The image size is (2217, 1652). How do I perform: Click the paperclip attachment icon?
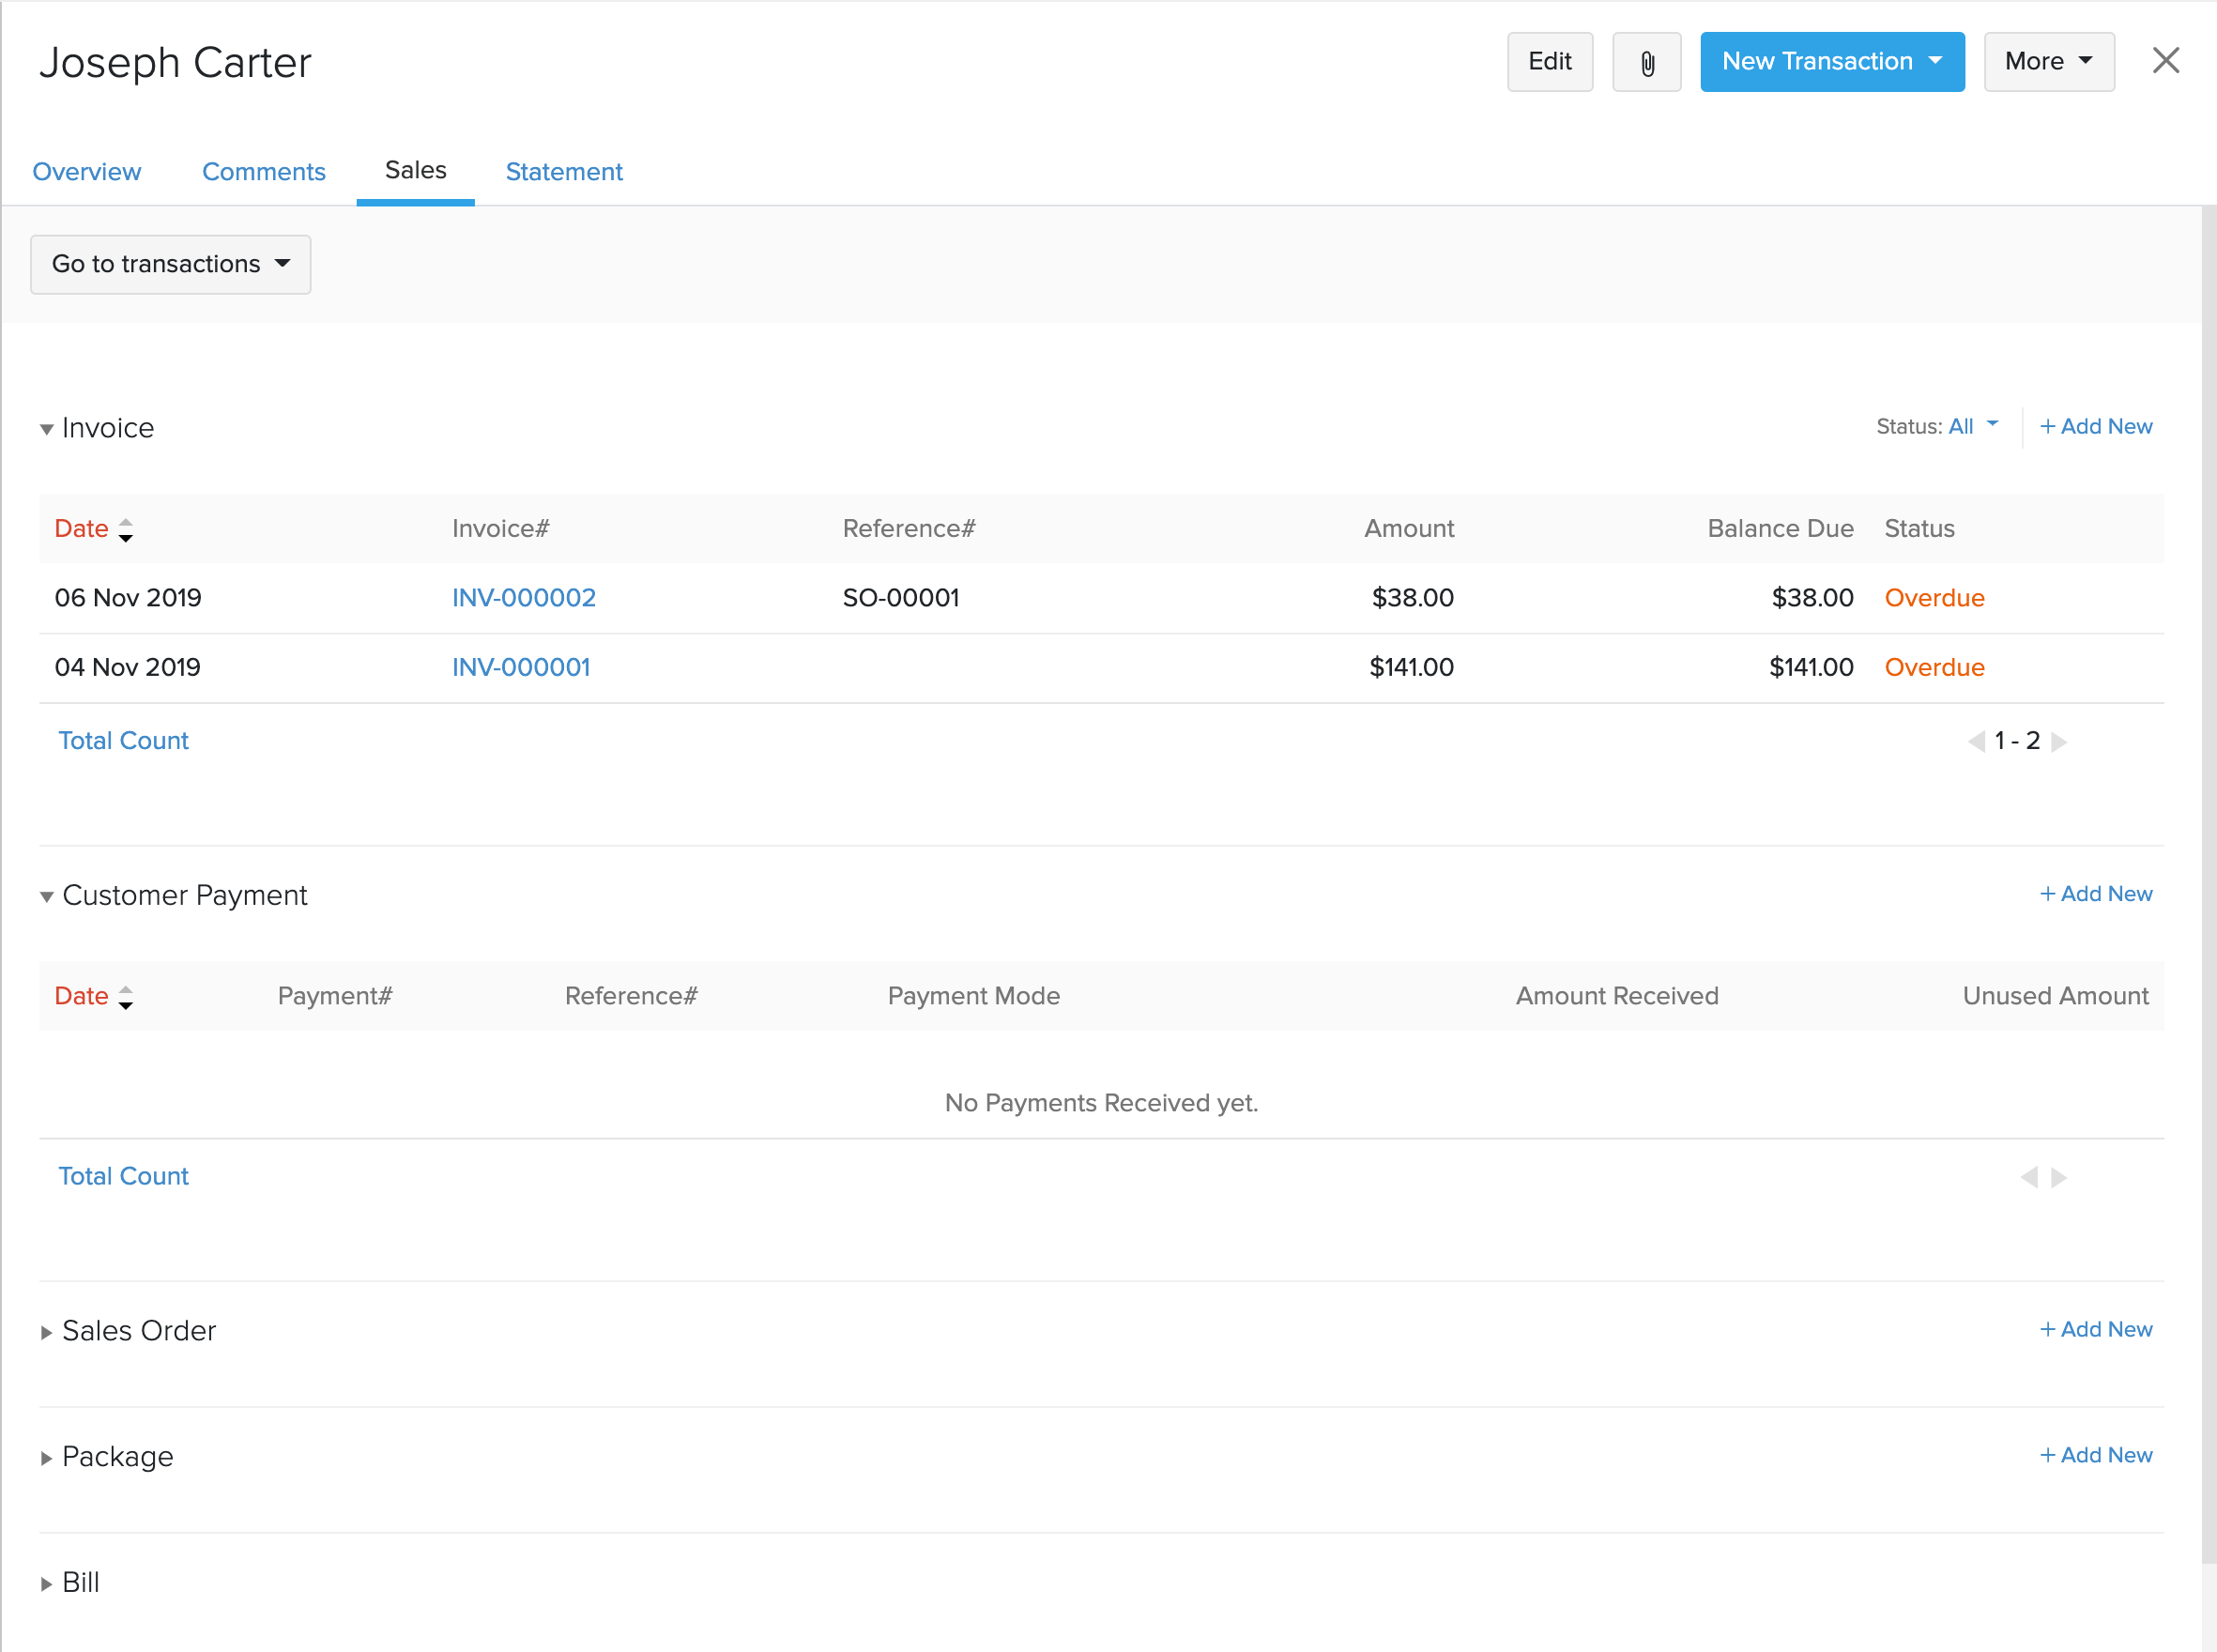1646,63
